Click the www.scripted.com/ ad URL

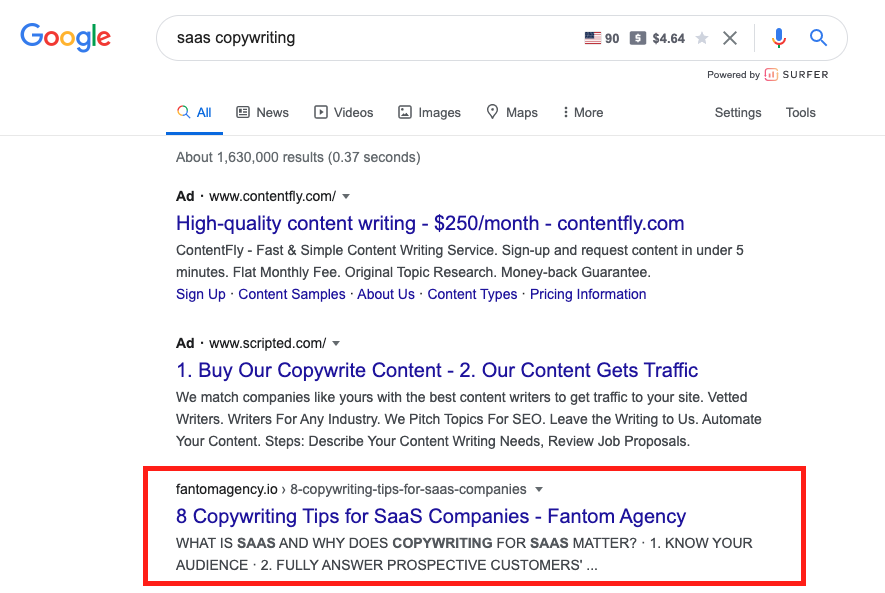[x=268, y=343]
